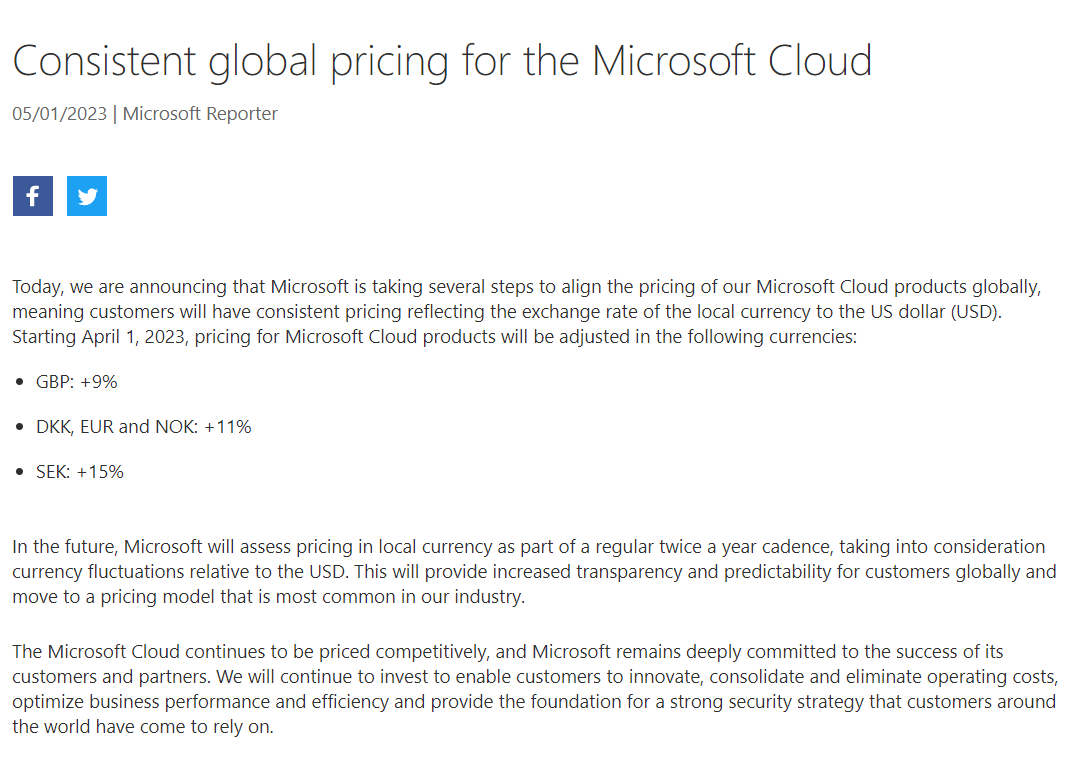Viewport: 1068px width, 761px height.
Task: Click the bullet marker before DKK
Action: (20, 427)
